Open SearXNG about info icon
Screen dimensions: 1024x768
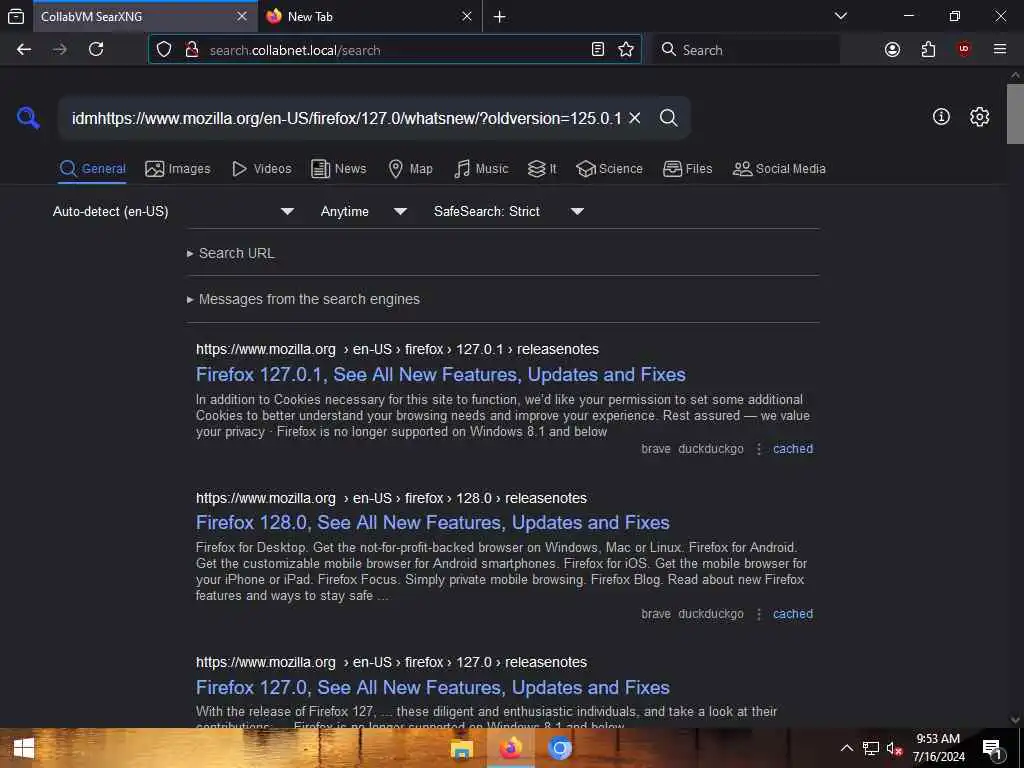coord(941,117)
